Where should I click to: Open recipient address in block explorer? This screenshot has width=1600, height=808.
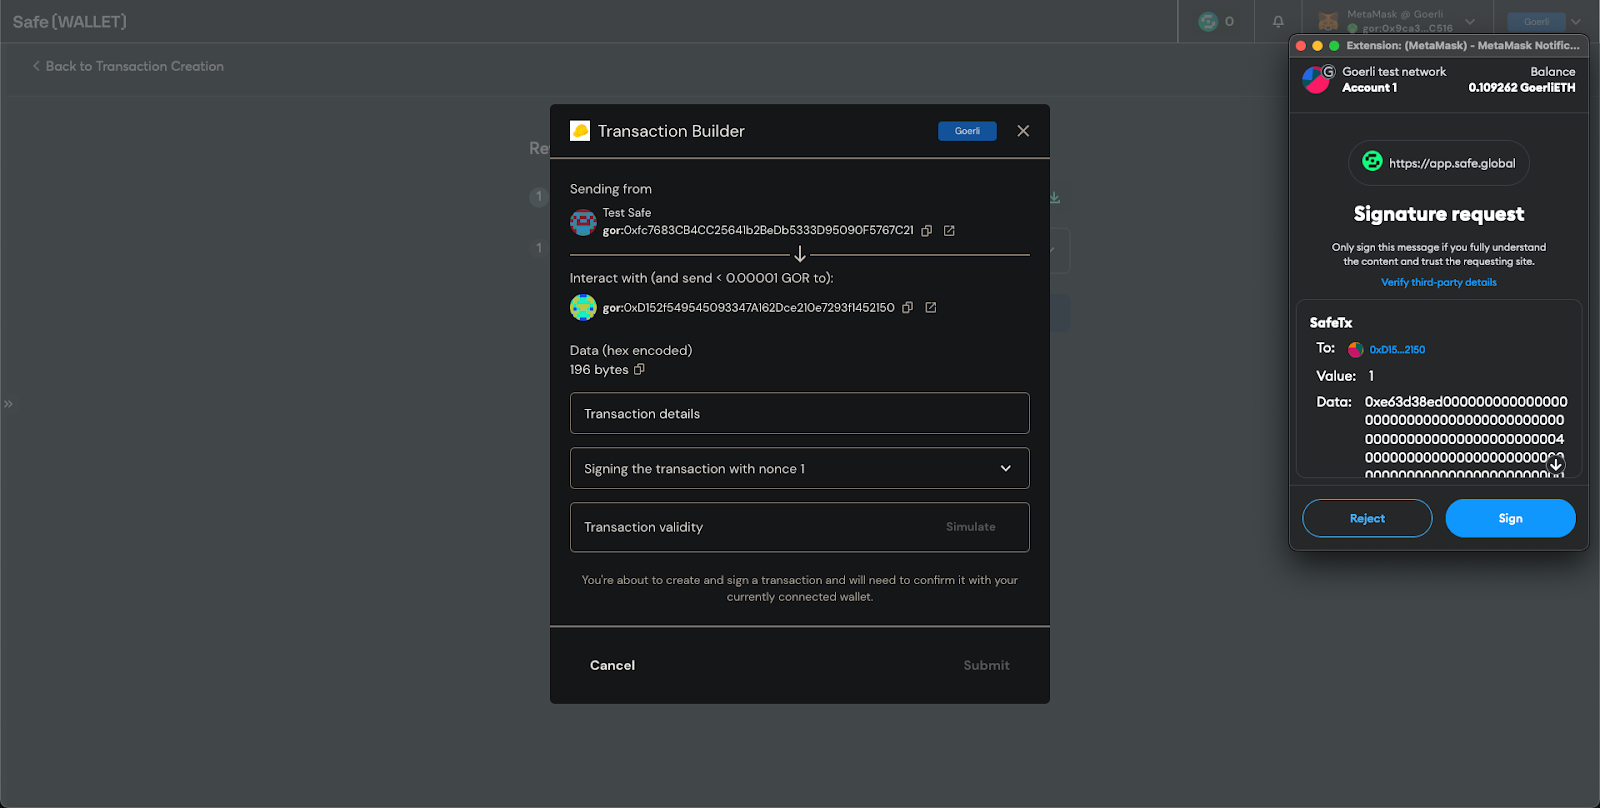[930, 308]
